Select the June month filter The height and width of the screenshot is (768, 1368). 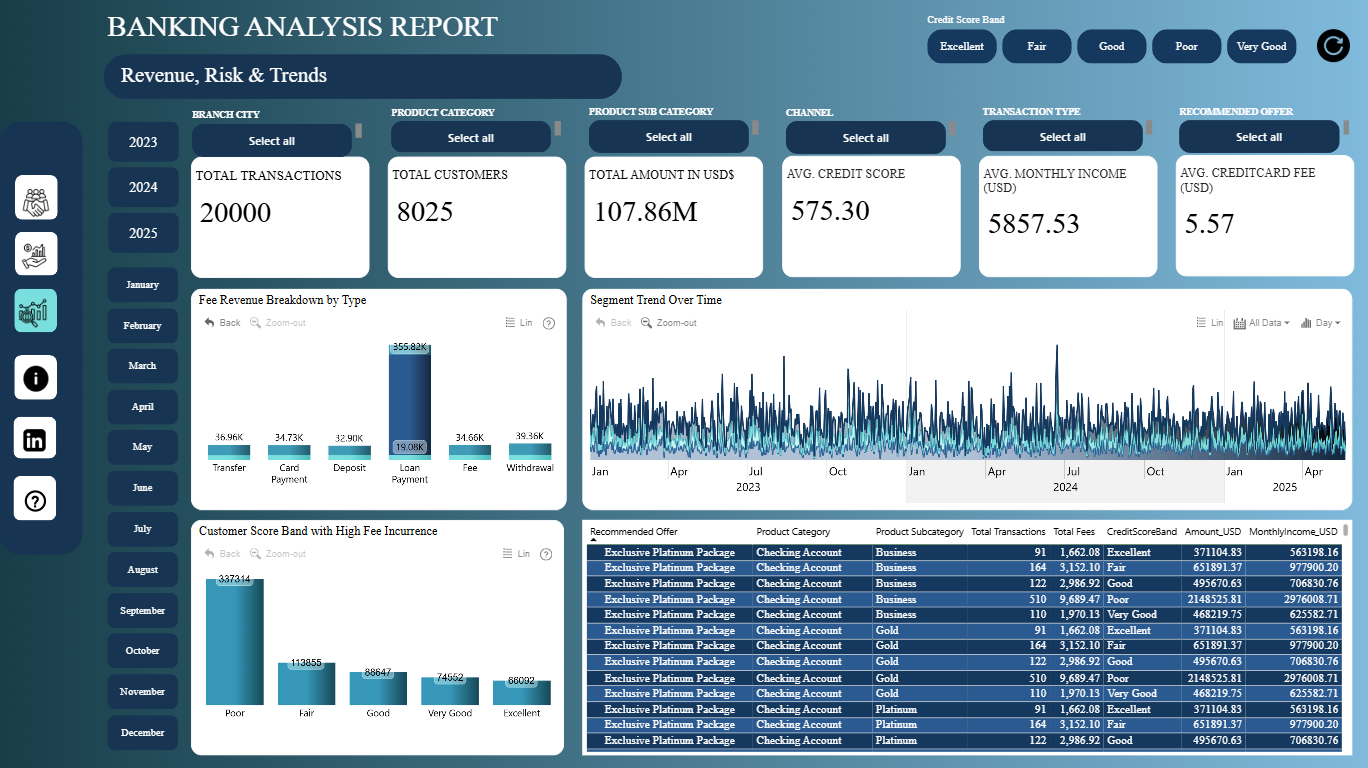[143, 488]
